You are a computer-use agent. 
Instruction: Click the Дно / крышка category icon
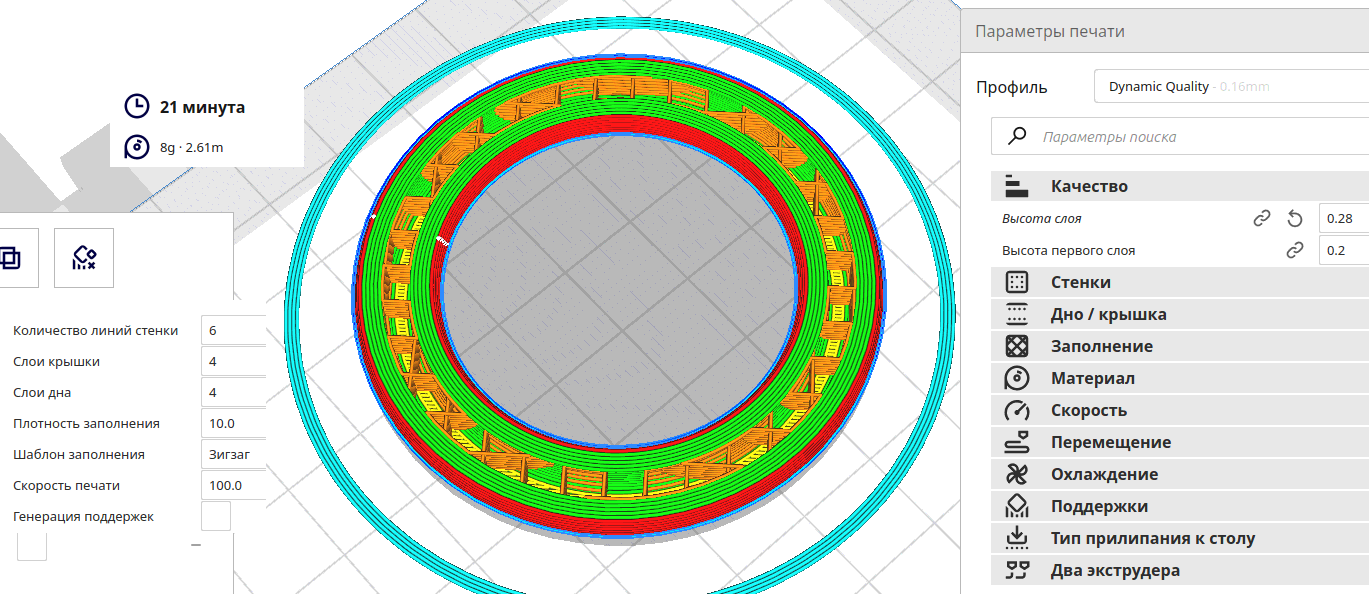1016,314
